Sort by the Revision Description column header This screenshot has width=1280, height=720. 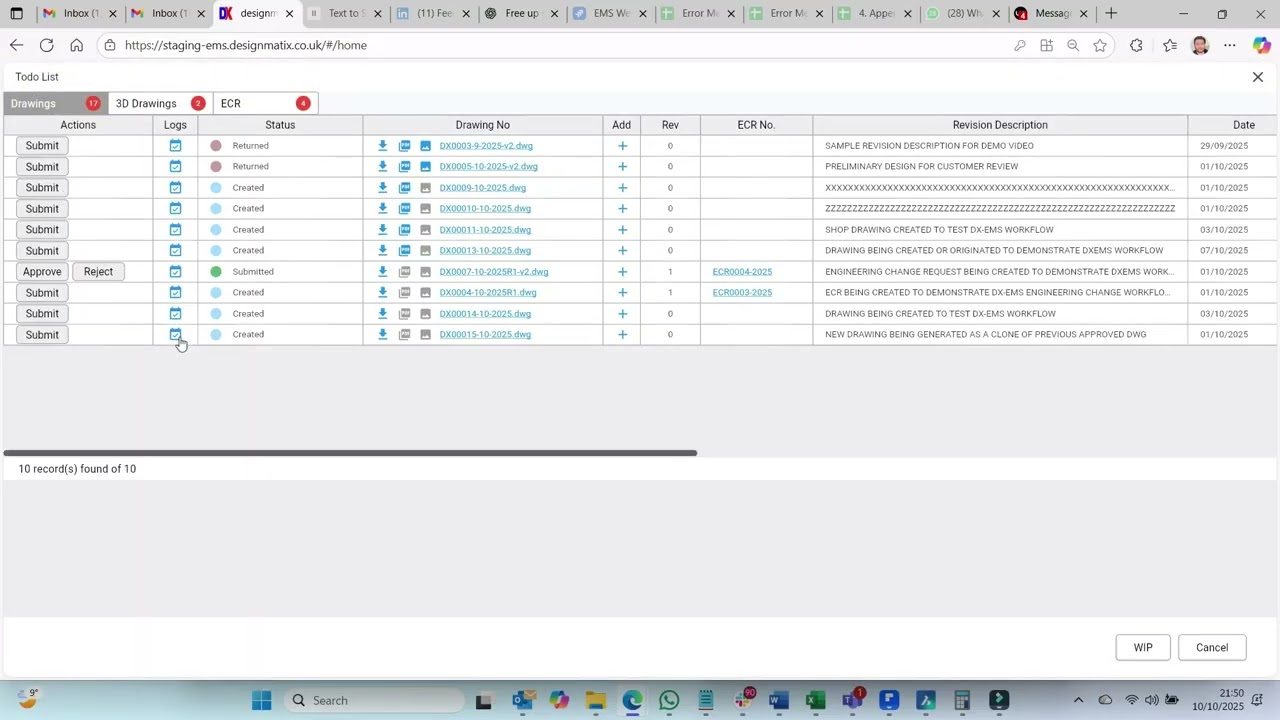1000,125
